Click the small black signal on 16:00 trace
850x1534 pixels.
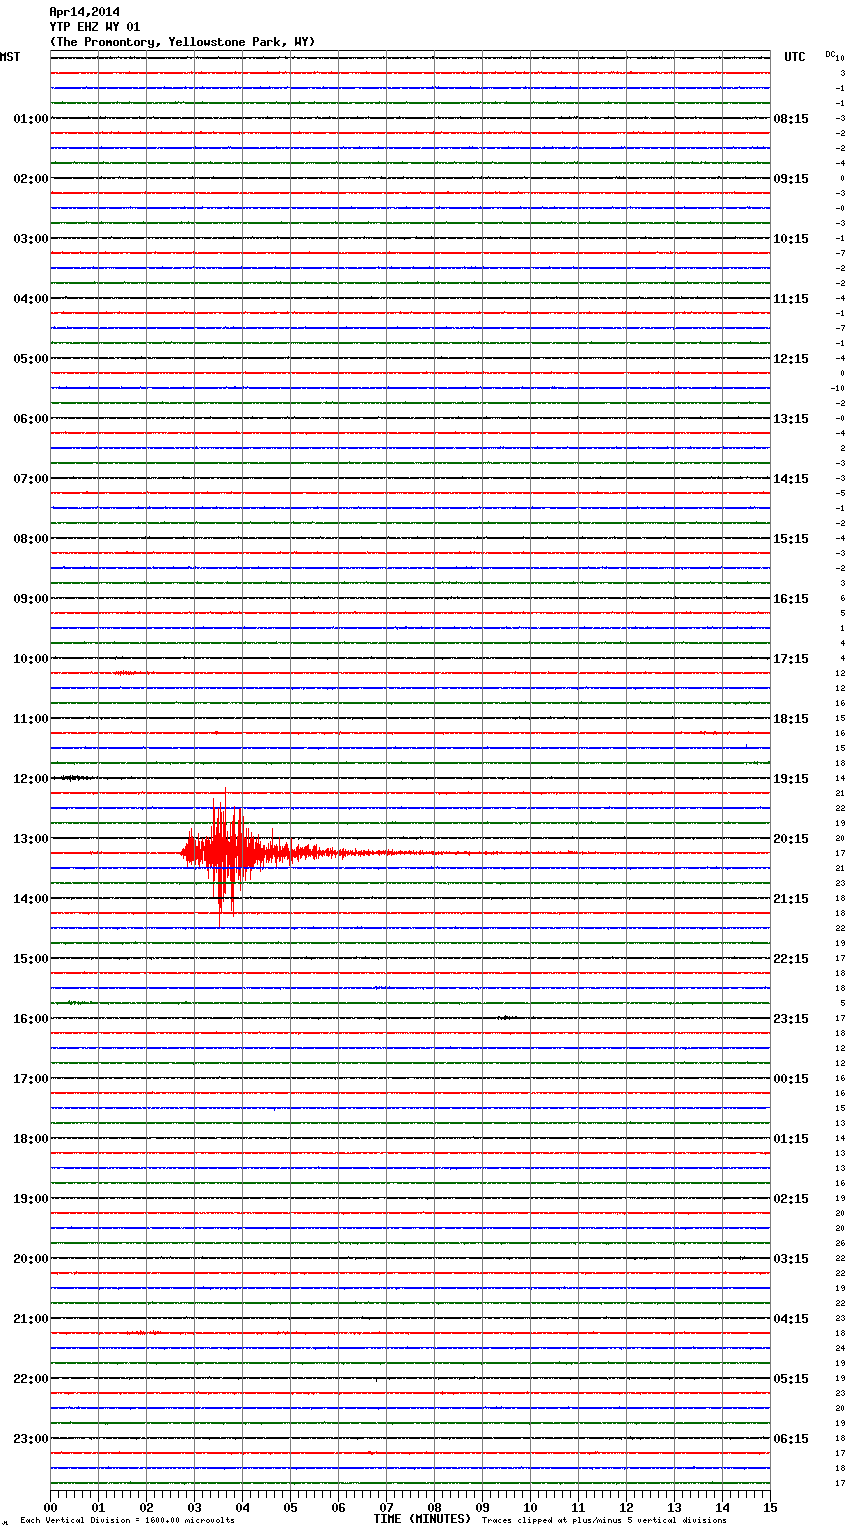pyautogui.click(x=507, y=1017)
